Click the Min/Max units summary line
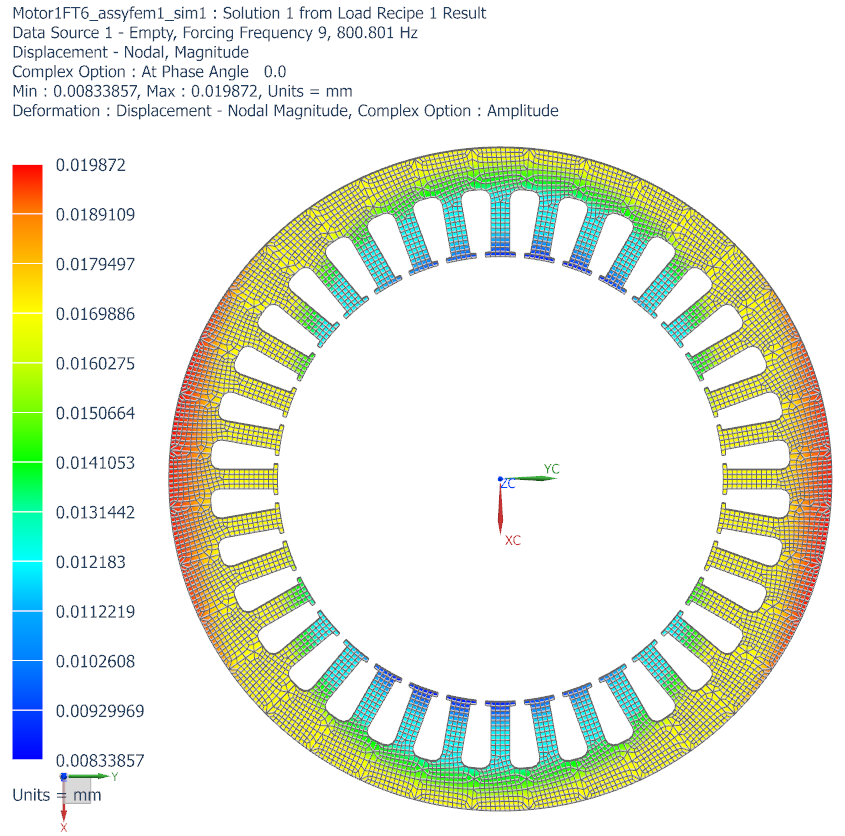845x836 pixels. click(x=182, y=91)
